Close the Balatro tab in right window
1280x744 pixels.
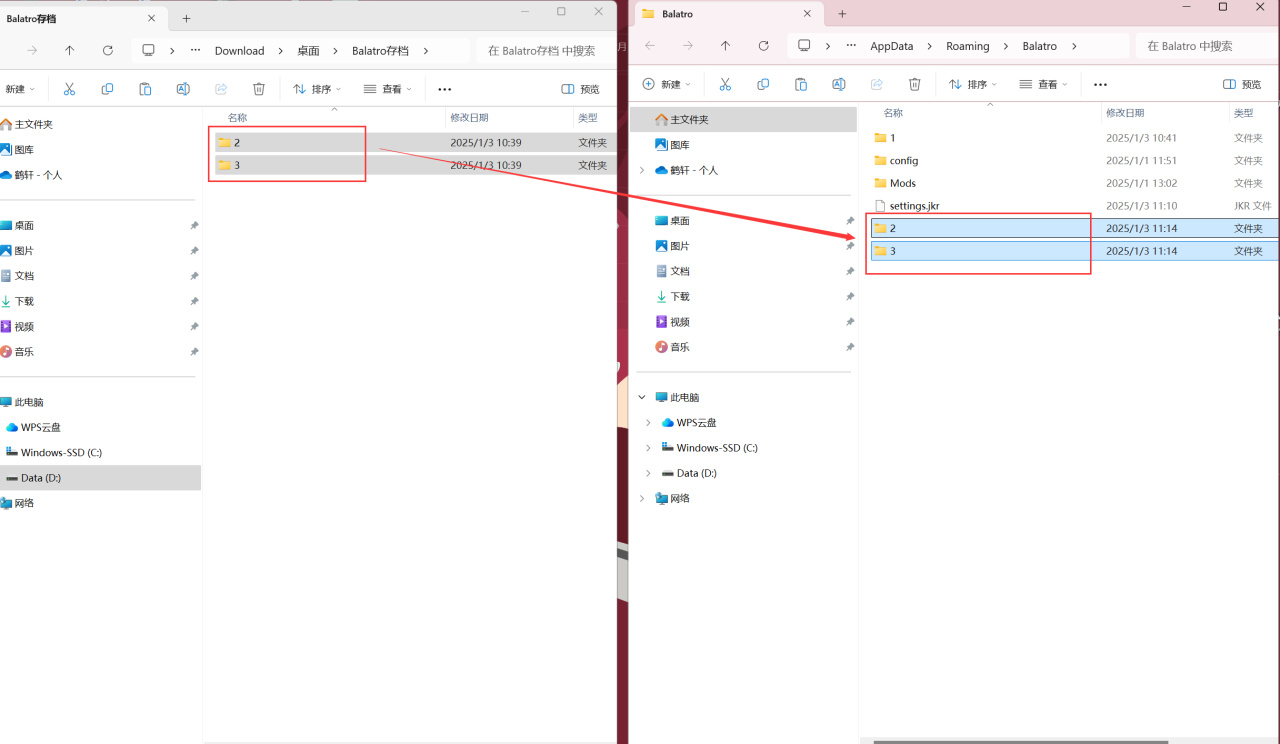(x=808, y=14)
